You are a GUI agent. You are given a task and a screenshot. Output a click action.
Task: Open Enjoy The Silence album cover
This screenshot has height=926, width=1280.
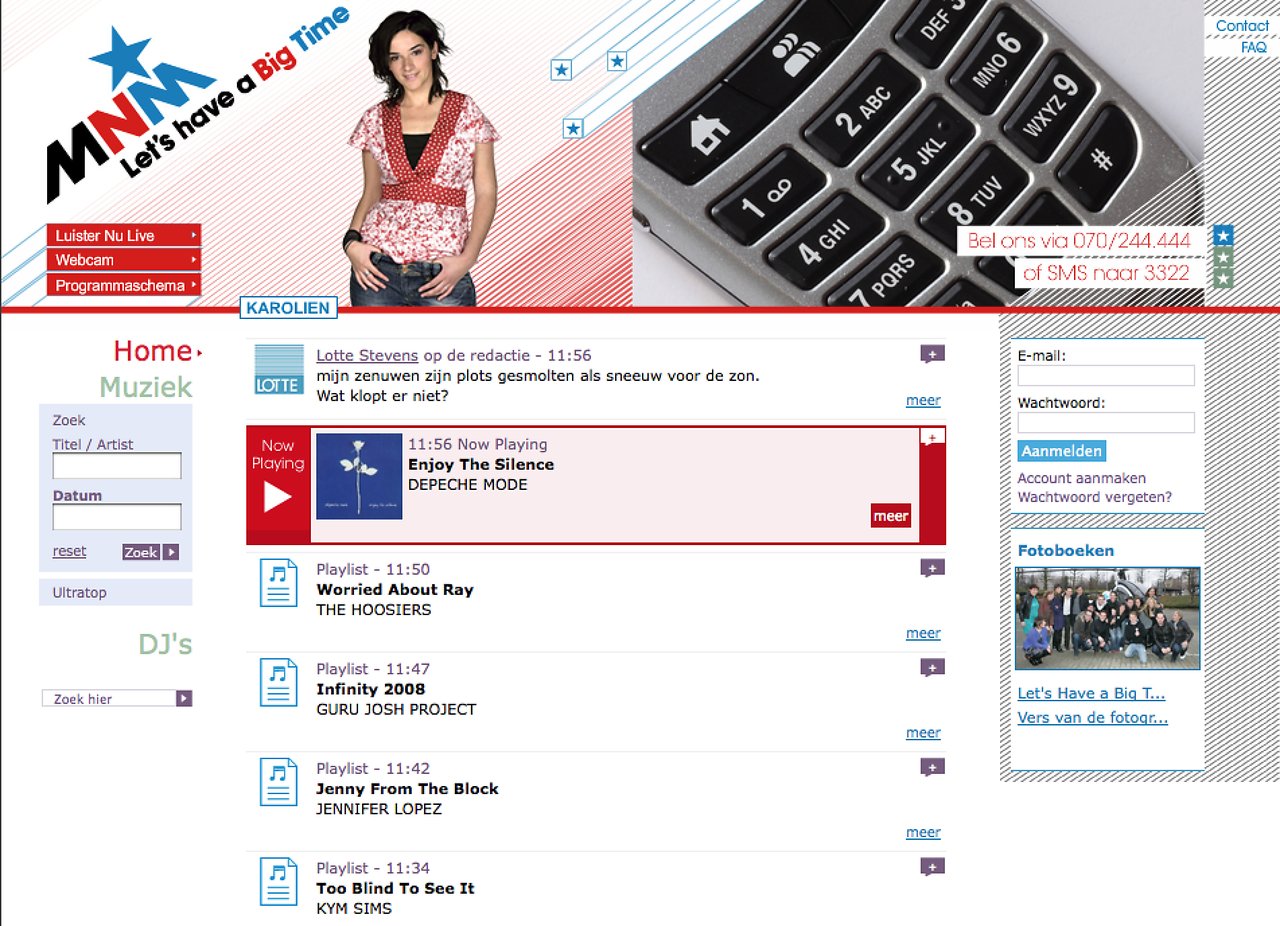coord(359,476)
